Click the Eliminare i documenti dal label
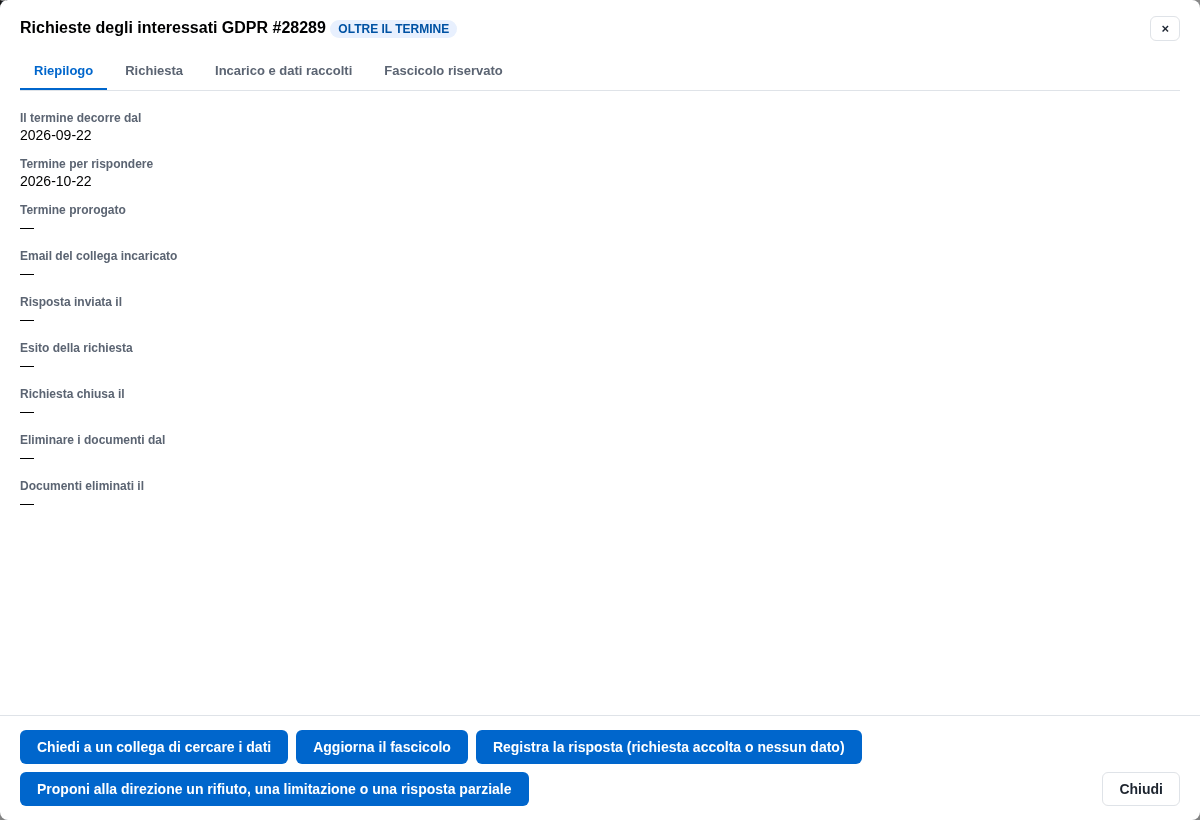1200x820 pixels. pos(93,440)
